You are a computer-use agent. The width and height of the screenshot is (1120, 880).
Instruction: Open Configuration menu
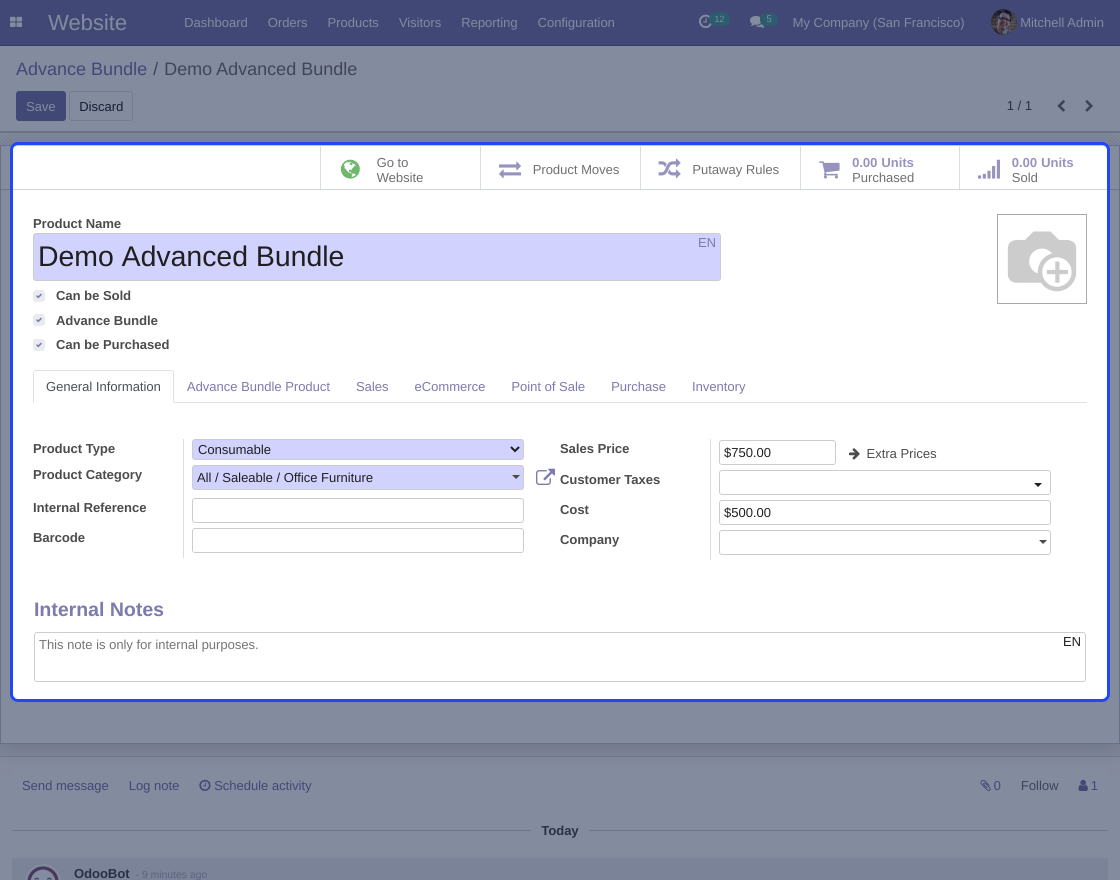pos(576,23)
